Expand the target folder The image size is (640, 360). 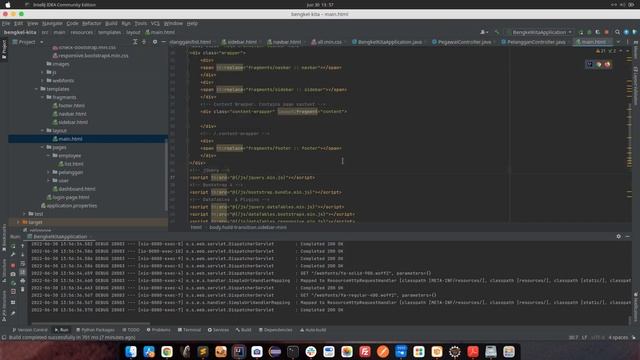tap(18, 222)
